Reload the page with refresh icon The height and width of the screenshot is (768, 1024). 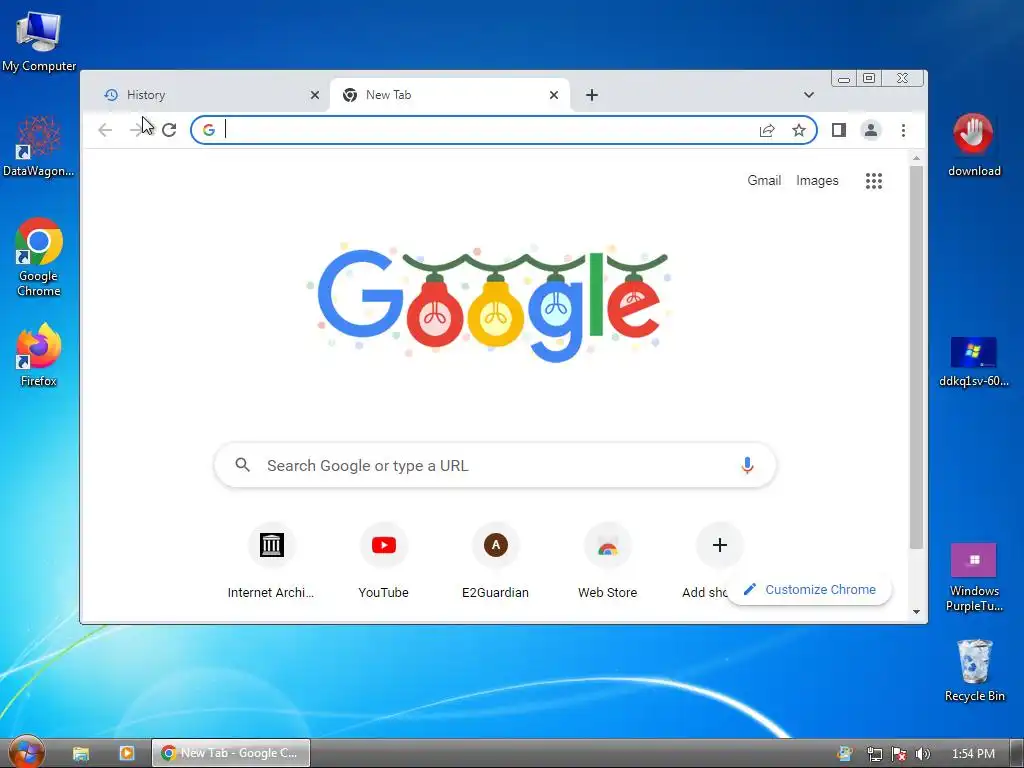tap(169, 130)
